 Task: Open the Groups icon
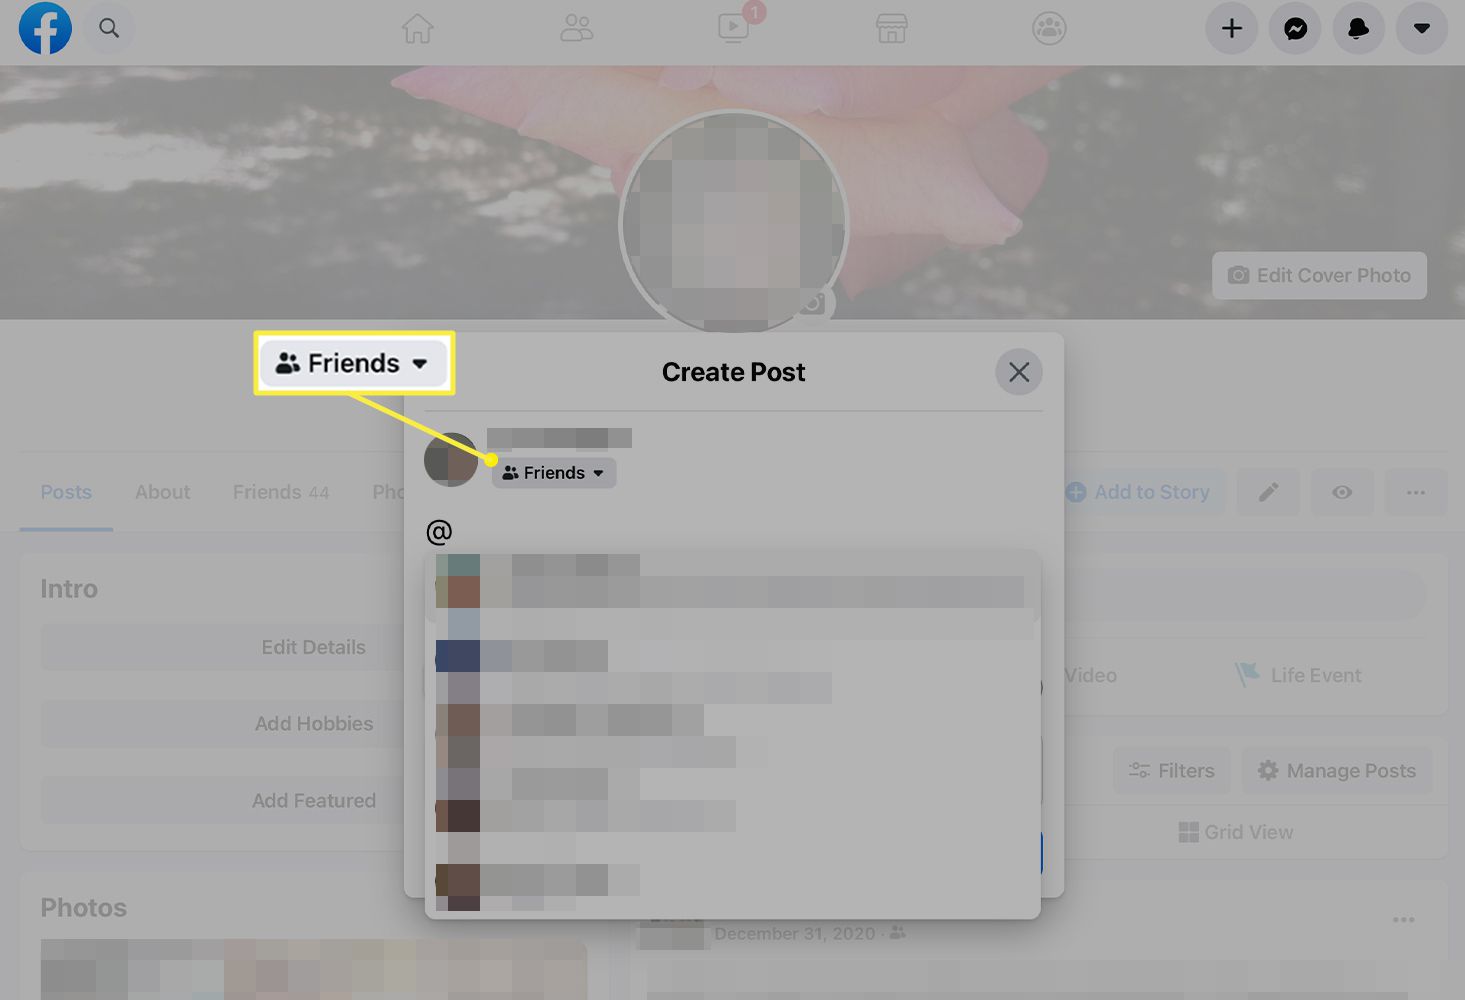[x=1049, y=28]
